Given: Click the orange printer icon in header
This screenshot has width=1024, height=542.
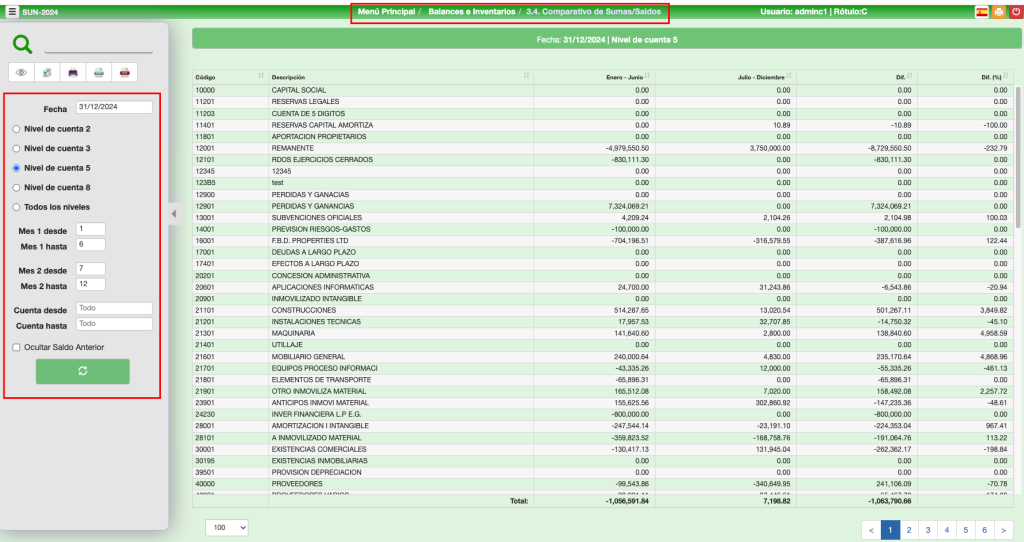Looking at the screenshot, I should (999, 12).
